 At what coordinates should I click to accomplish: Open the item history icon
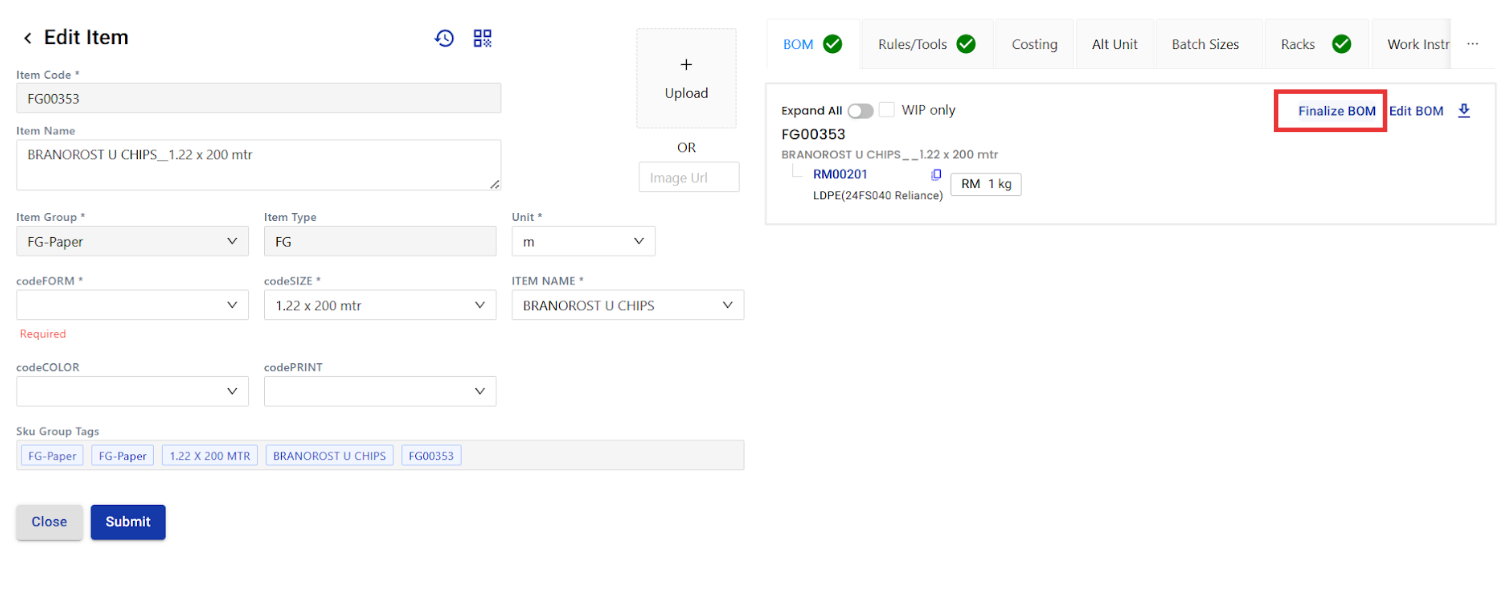tap(444, 38)
